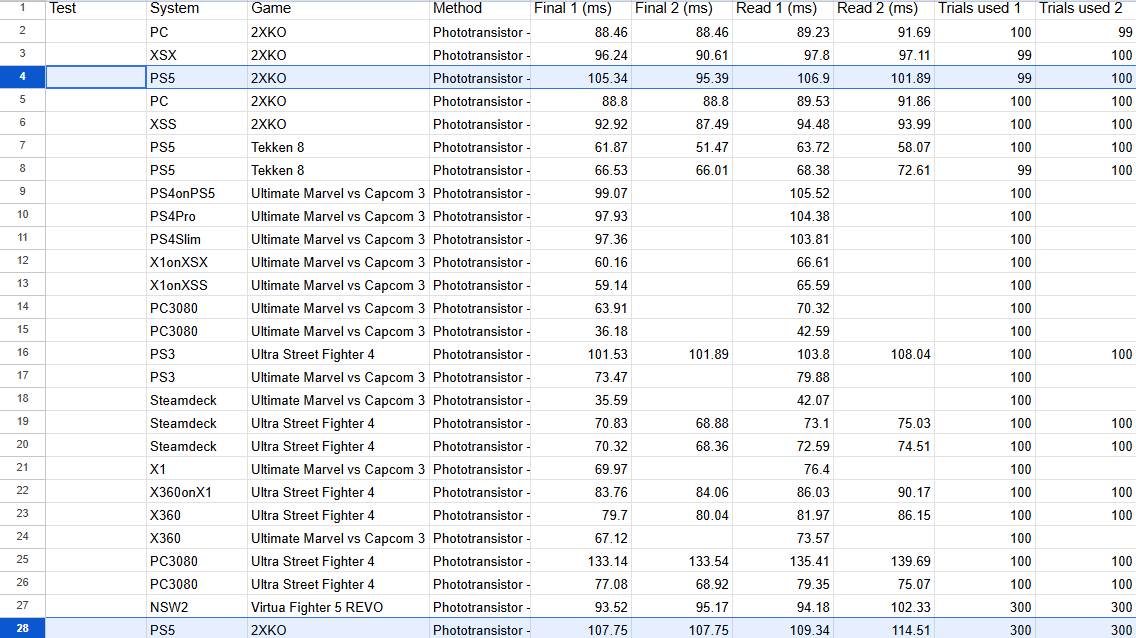Select the cell containing 36.18
1136x638 pixels.
tap(580, 331)
